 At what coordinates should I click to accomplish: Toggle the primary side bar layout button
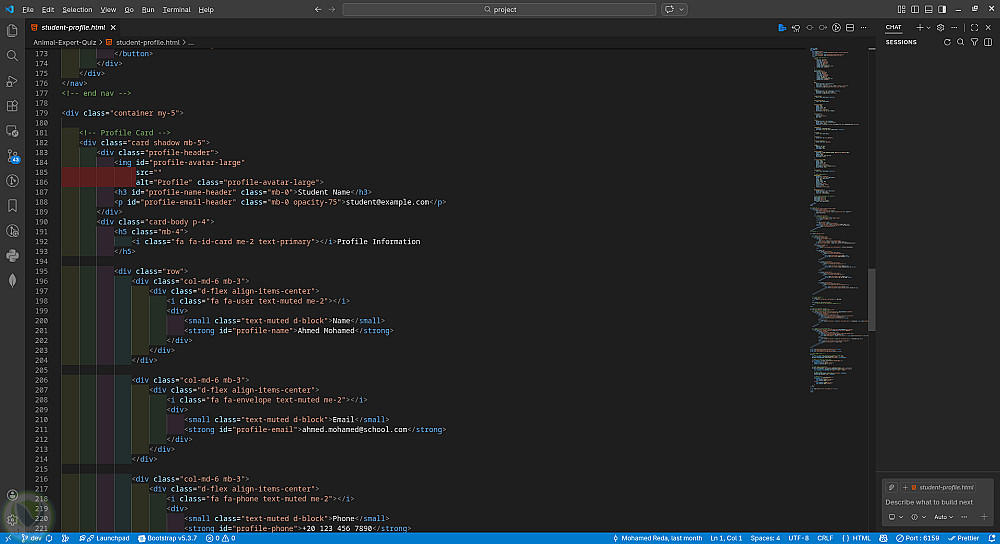click(x=915, y=9)
